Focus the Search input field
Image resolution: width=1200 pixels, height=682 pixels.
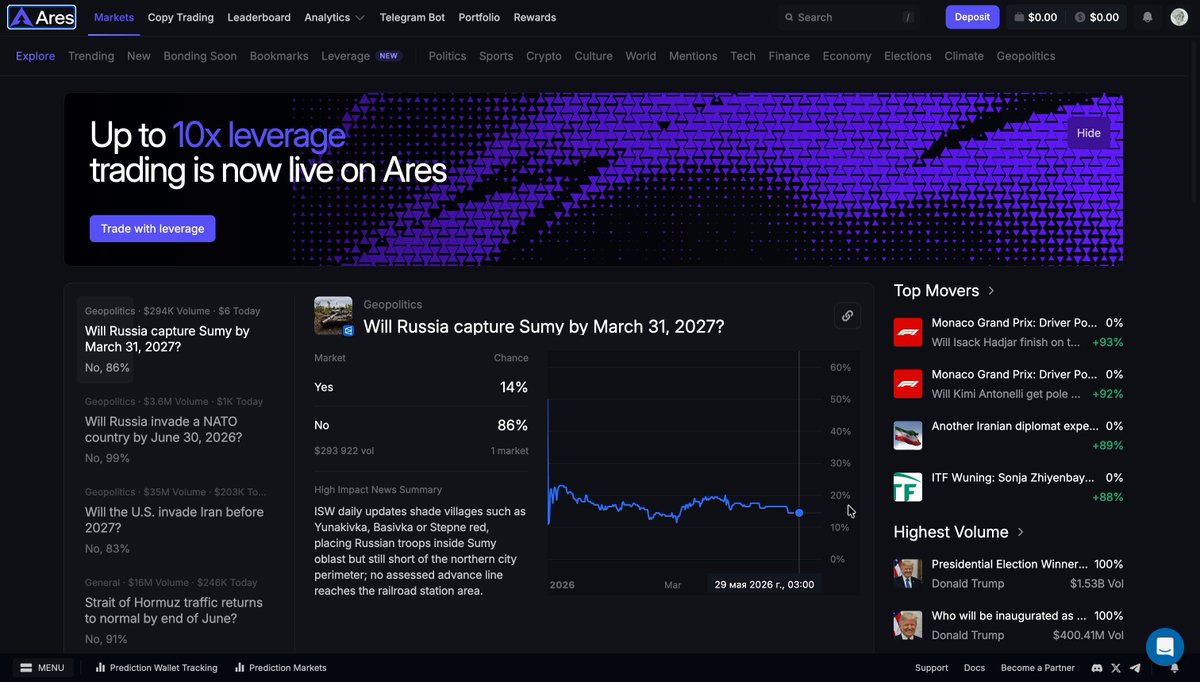point(849,17)
